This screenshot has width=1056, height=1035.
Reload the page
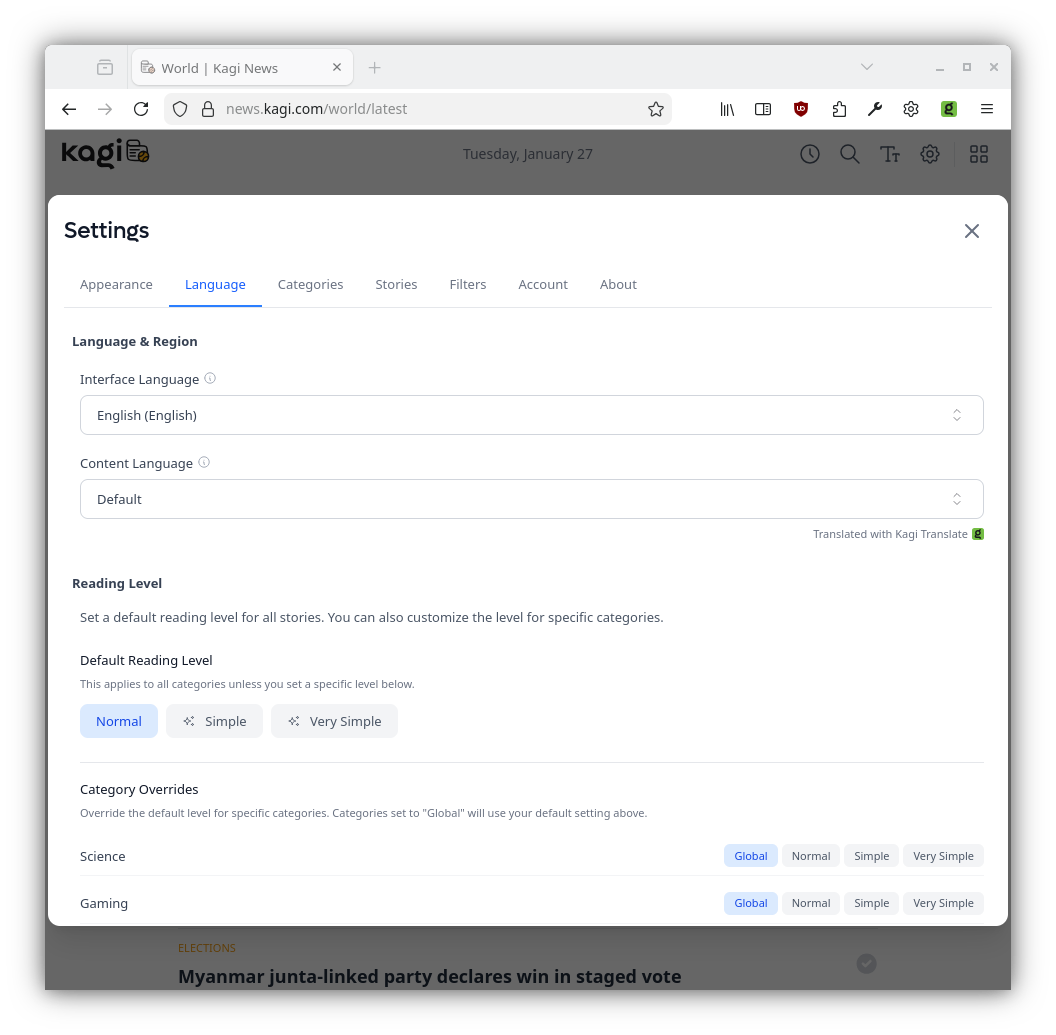tap(141, 109)
